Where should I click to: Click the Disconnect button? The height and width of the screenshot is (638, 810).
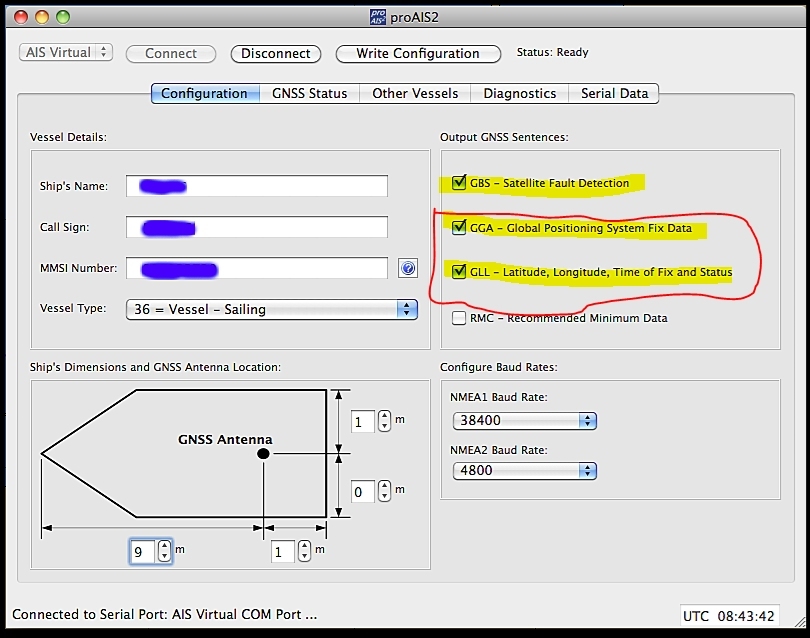[x=276, y=53]
